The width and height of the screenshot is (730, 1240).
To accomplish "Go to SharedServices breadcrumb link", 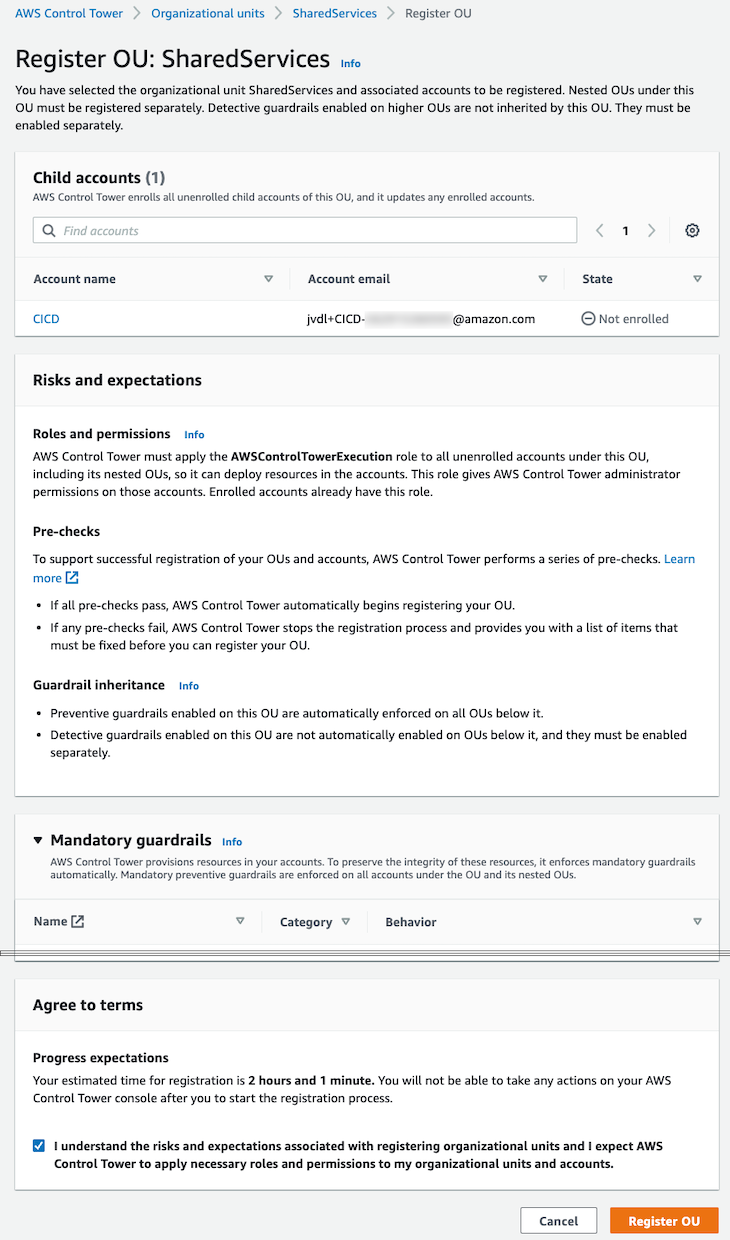I will 334,14.
